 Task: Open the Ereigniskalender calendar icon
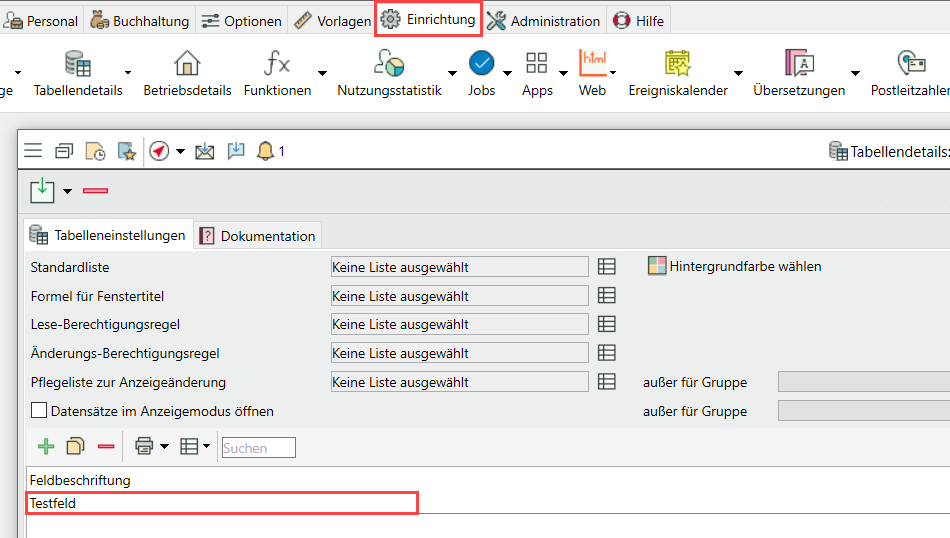(x=678, y=64)
